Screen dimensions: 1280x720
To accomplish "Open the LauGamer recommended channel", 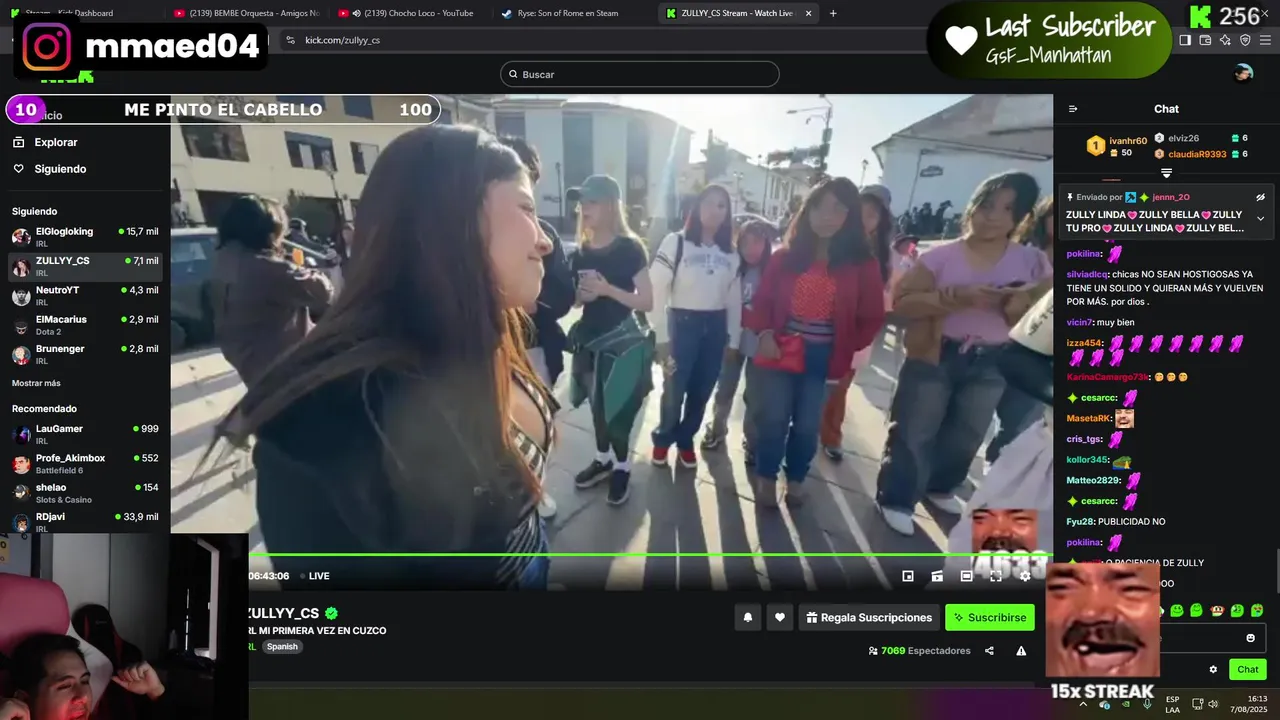I will click(85, 434).
